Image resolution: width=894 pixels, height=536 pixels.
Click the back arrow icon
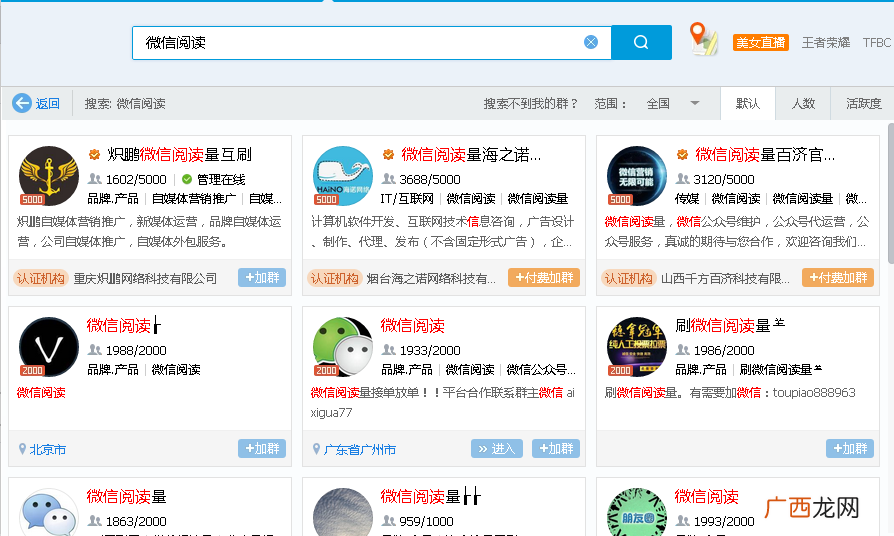tap(22, 103)
